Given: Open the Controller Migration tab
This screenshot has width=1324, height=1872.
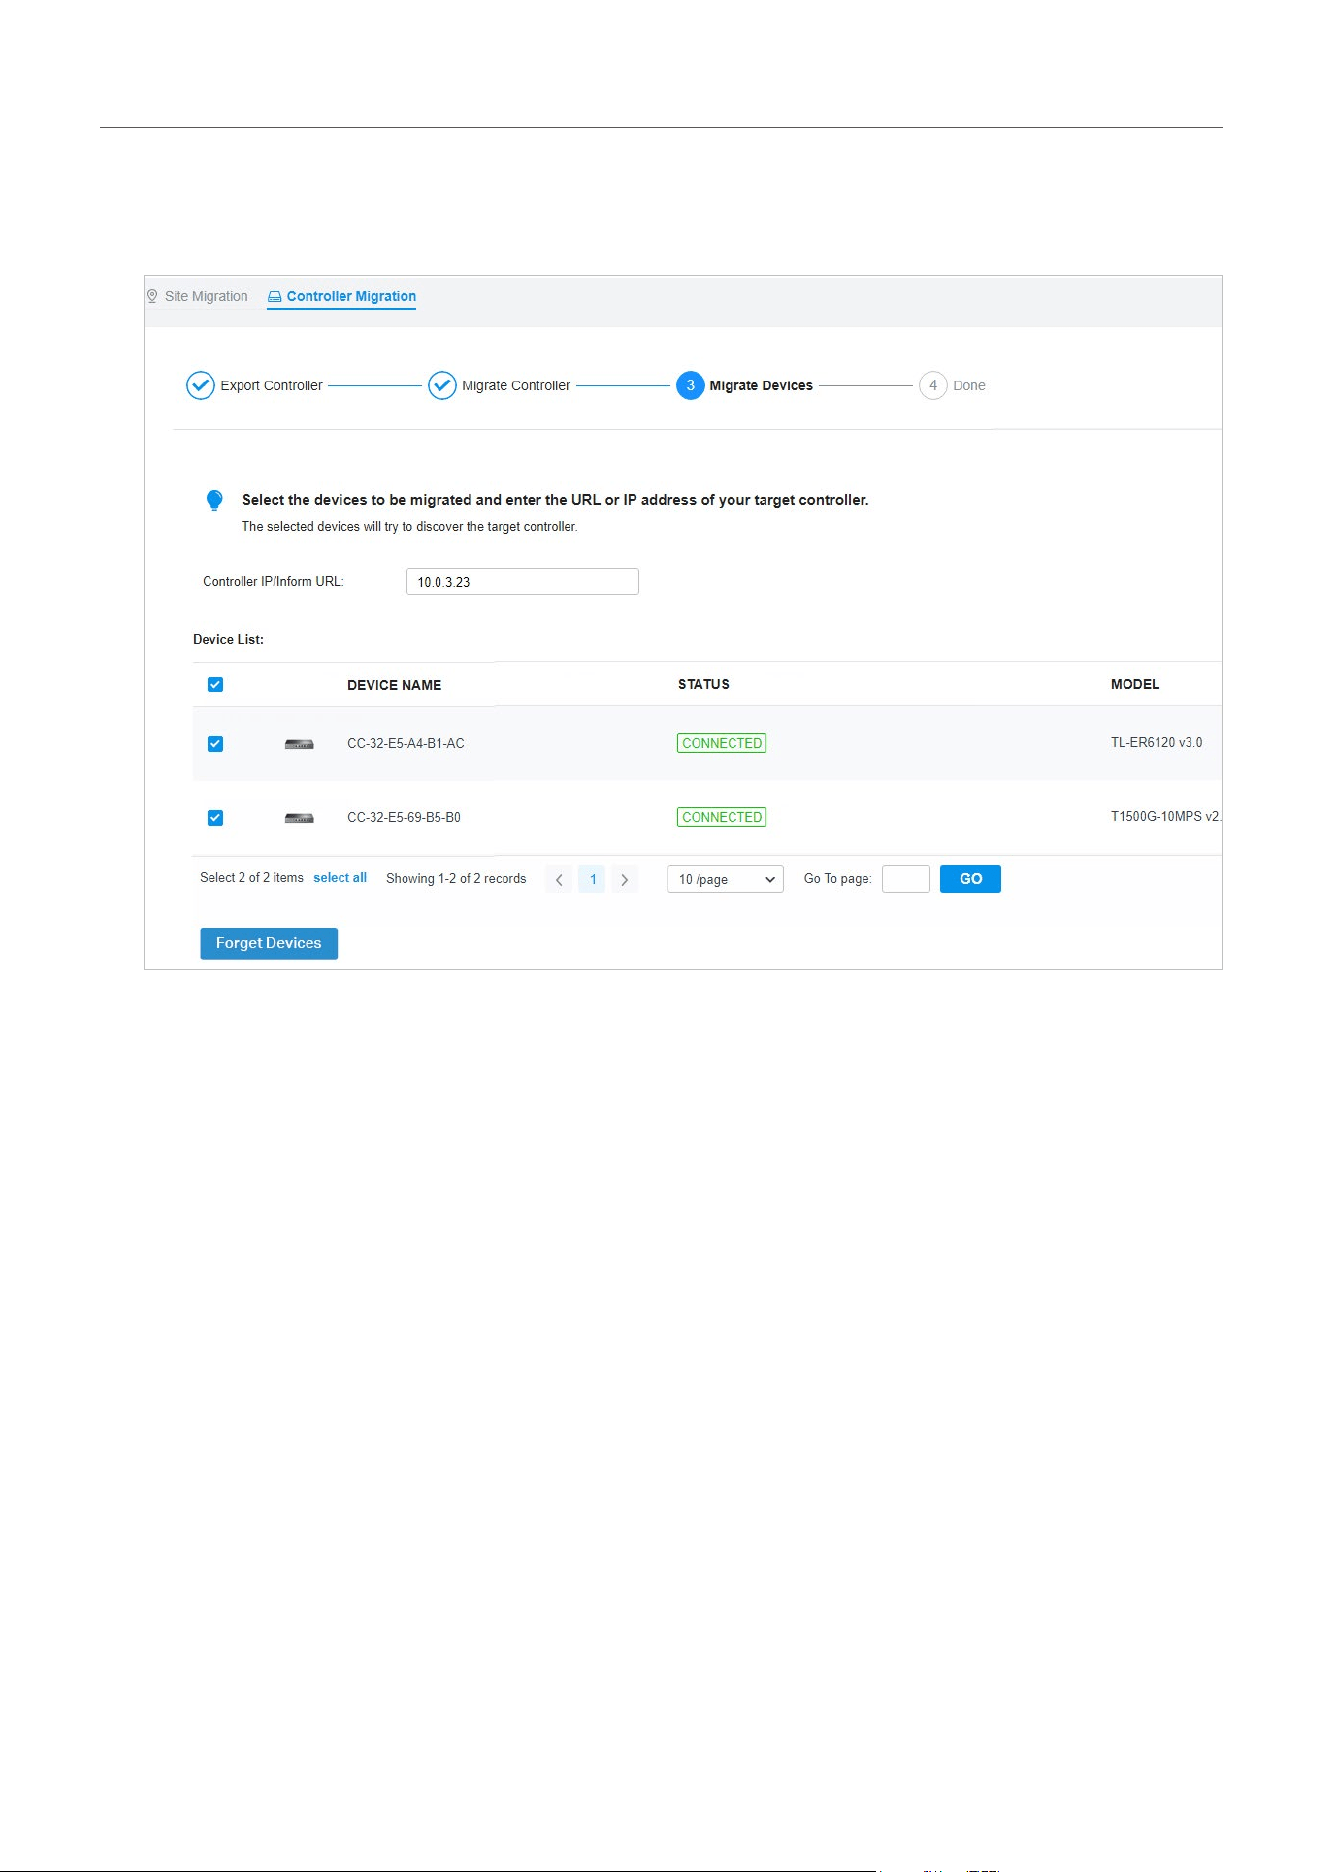Looking at the screenshot, I should (x=341, y=296).
